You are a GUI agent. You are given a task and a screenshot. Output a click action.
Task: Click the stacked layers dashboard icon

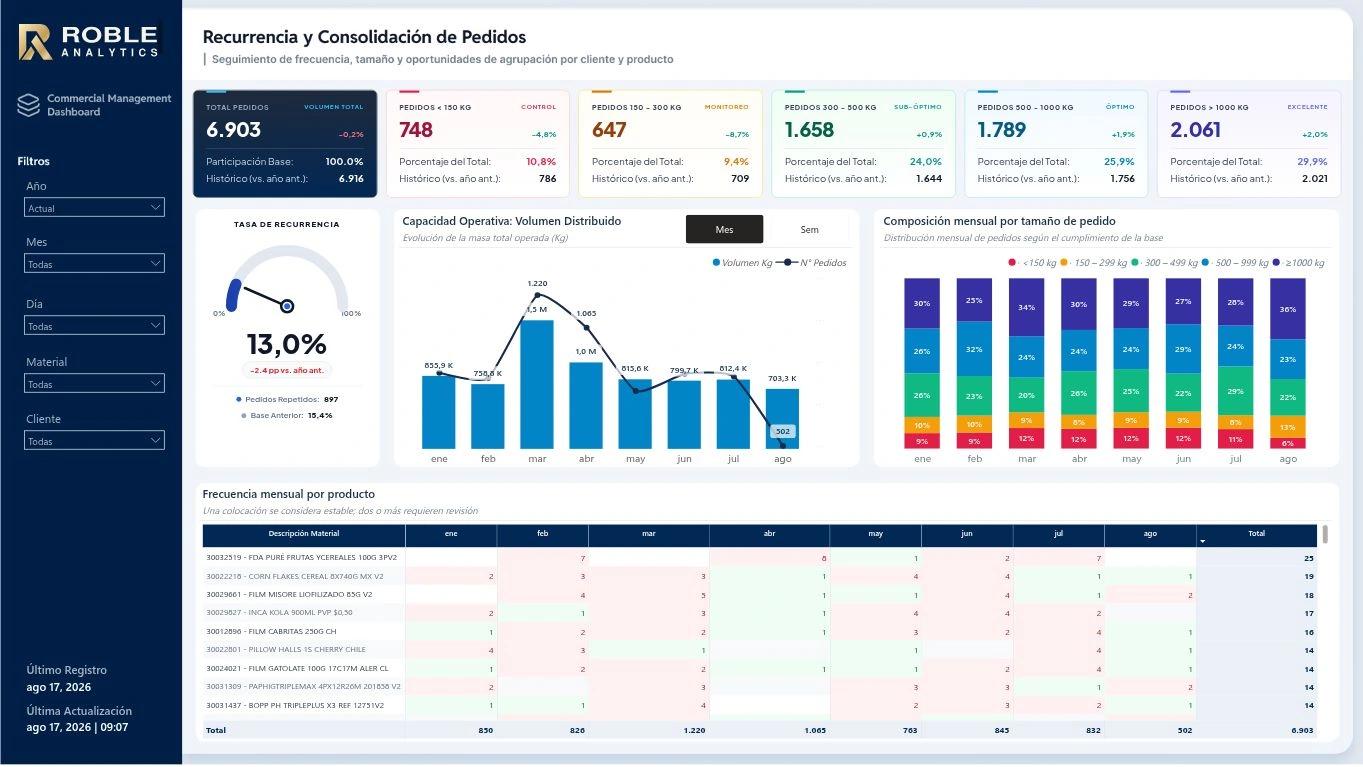(x=28, y=105)
